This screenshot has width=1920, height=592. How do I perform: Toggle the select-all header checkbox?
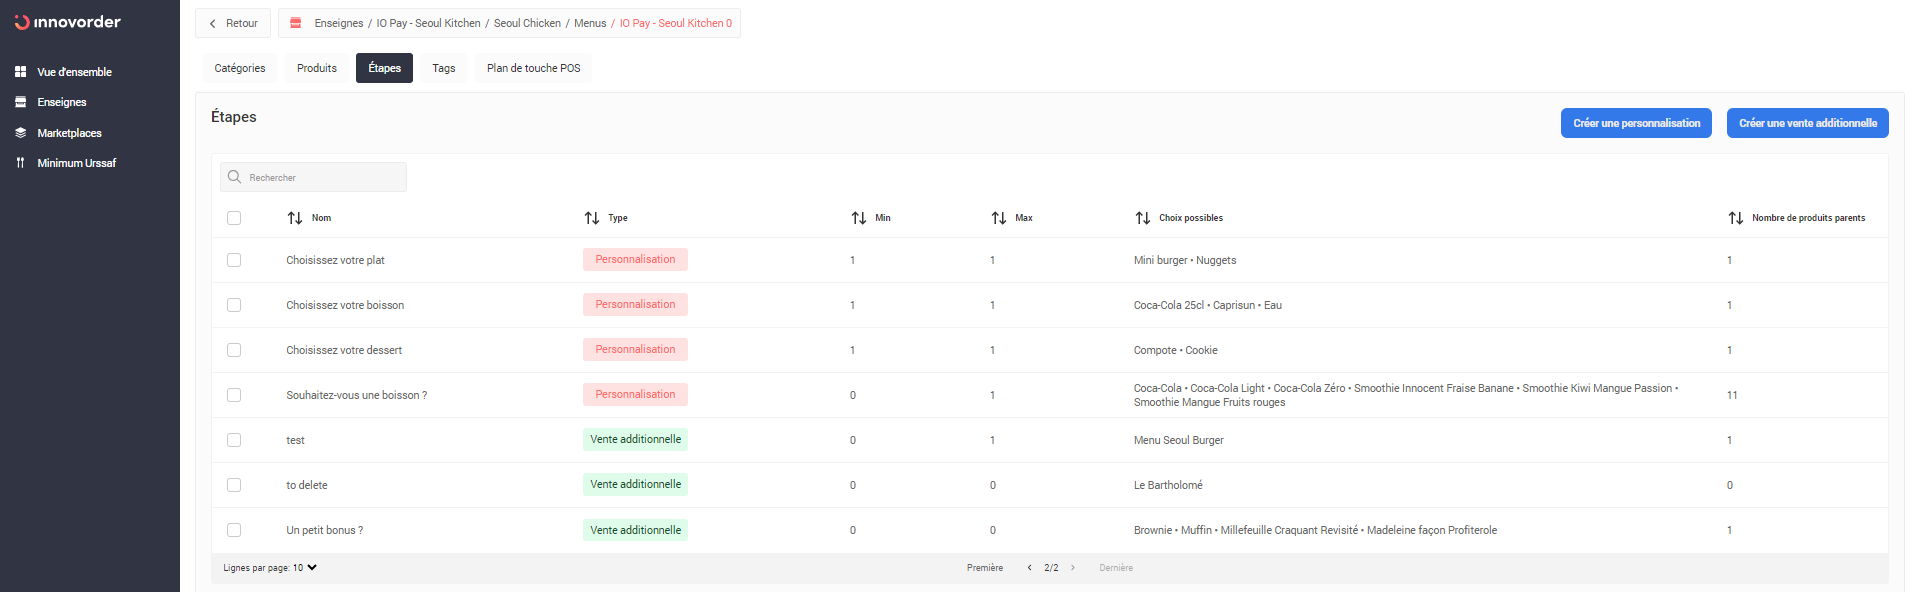234,218
